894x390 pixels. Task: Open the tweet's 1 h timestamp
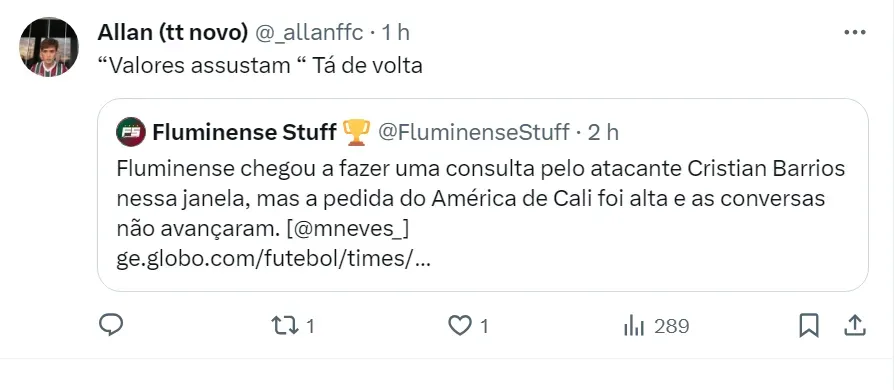tap(395, 33)
